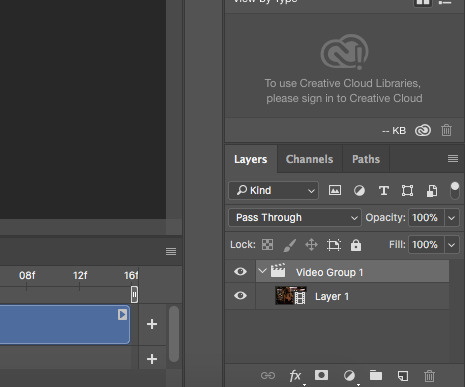Toggle layer filtering on or off switch
The image size is (465, 387).
pyautogui.click(x=455, y=190)
